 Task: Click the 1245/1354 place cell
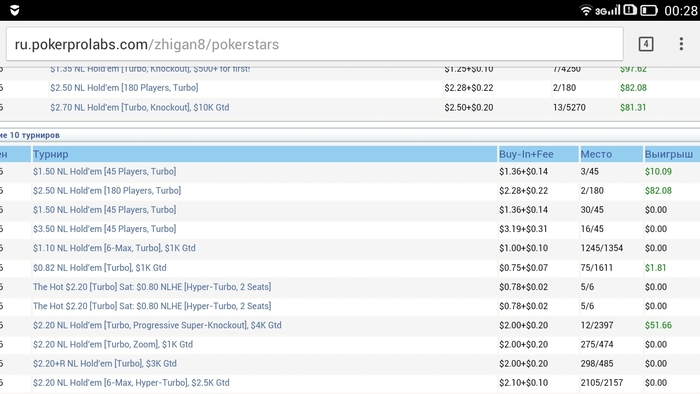click(601, 248)
